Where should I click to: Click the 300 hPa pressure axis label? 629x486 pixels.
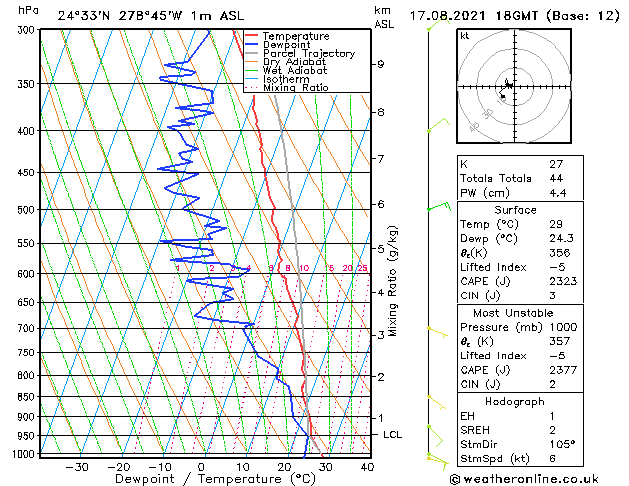pos(26,30)
